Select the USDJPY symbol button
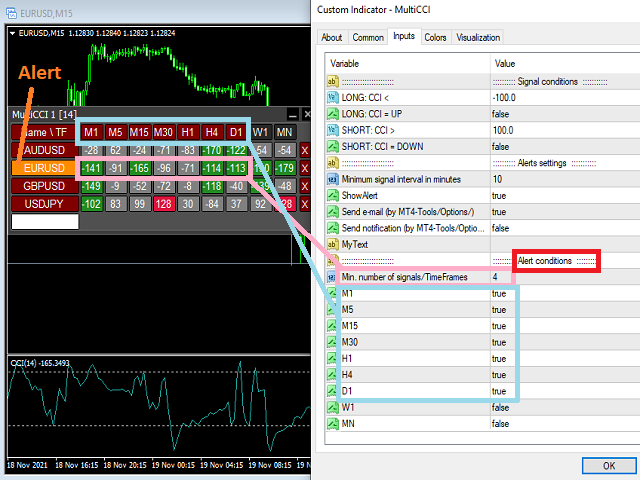 [44, 204]
